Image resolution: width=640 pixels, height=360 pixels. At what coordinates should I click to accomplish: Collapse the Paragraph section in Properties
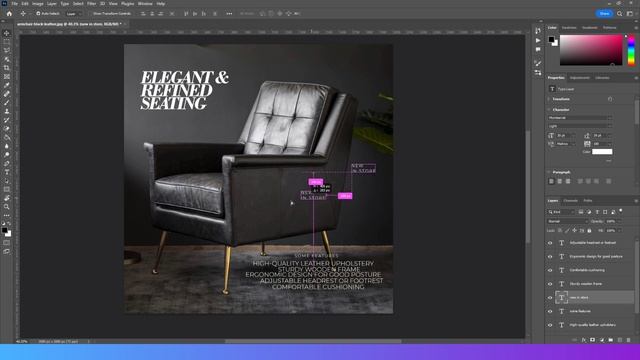tap(549, 172)
